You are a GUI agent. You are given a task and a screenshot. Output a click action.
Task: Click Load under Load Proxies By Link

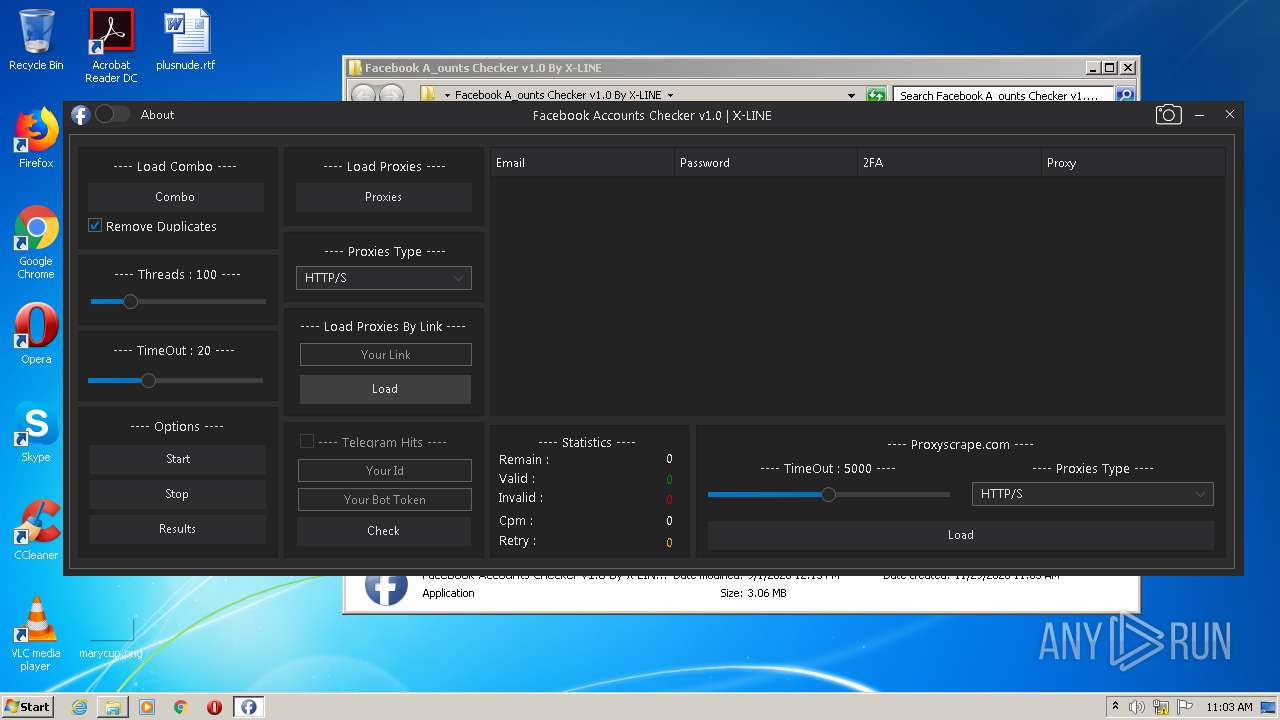pos(385,389)
